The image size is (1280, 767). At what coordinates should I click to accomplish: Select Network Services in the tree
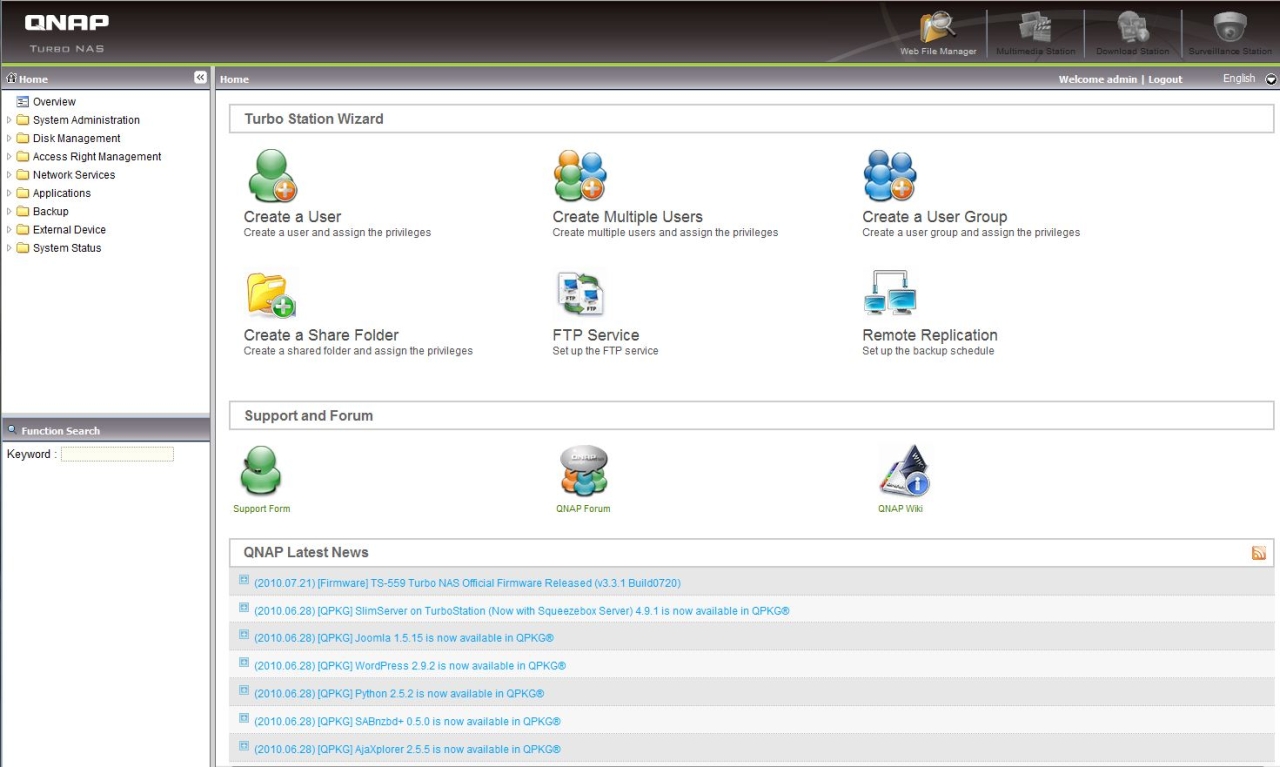[x=74, y=175]
